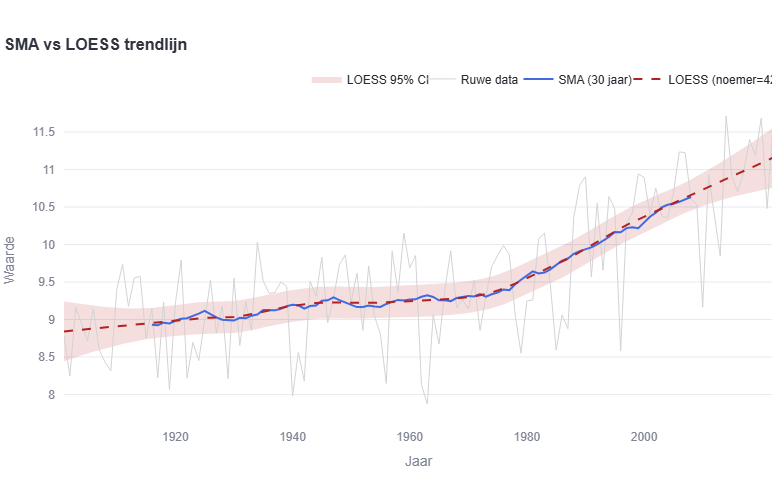Hide the Ruwe data series via legend
The height and width of the screenshot is (499, 772).
489,80
